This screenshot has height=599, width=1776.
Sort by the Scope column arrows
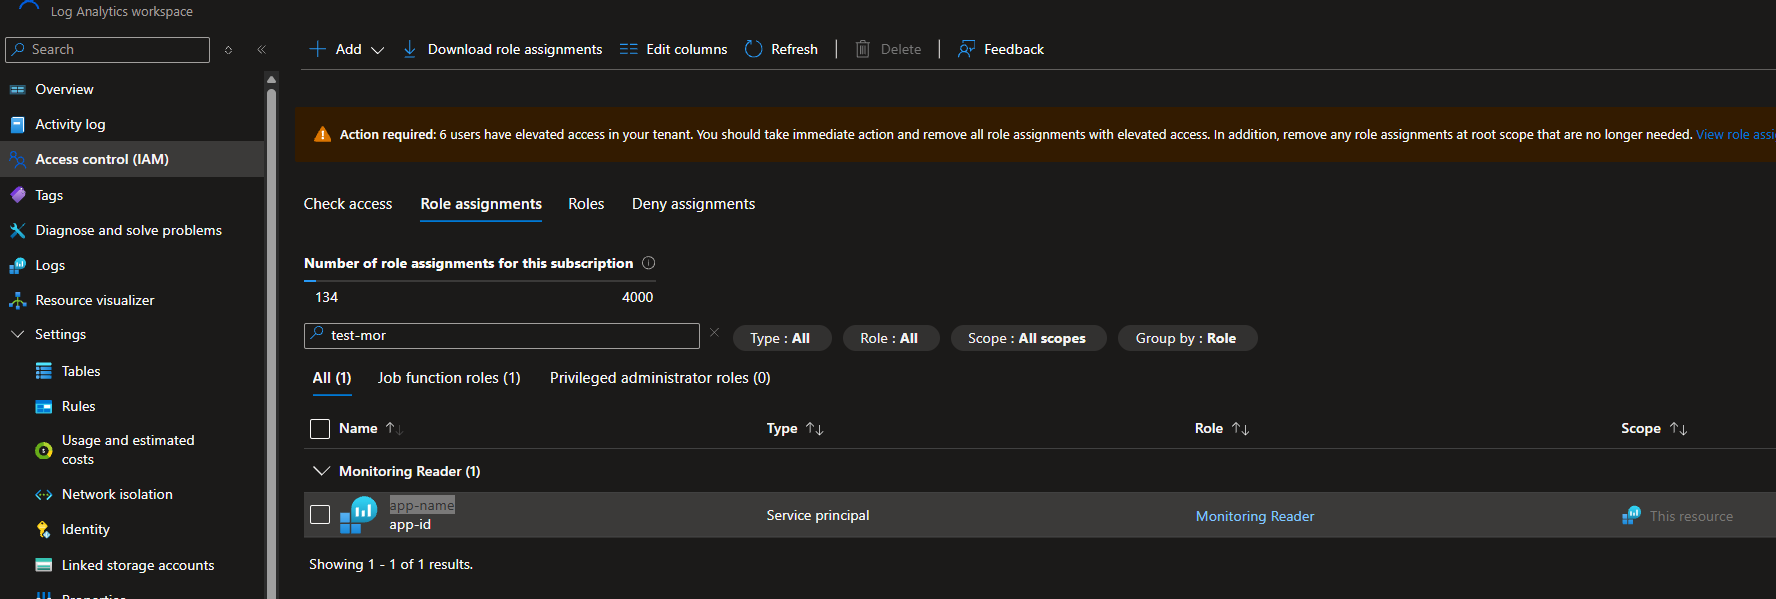[1678, 428]
